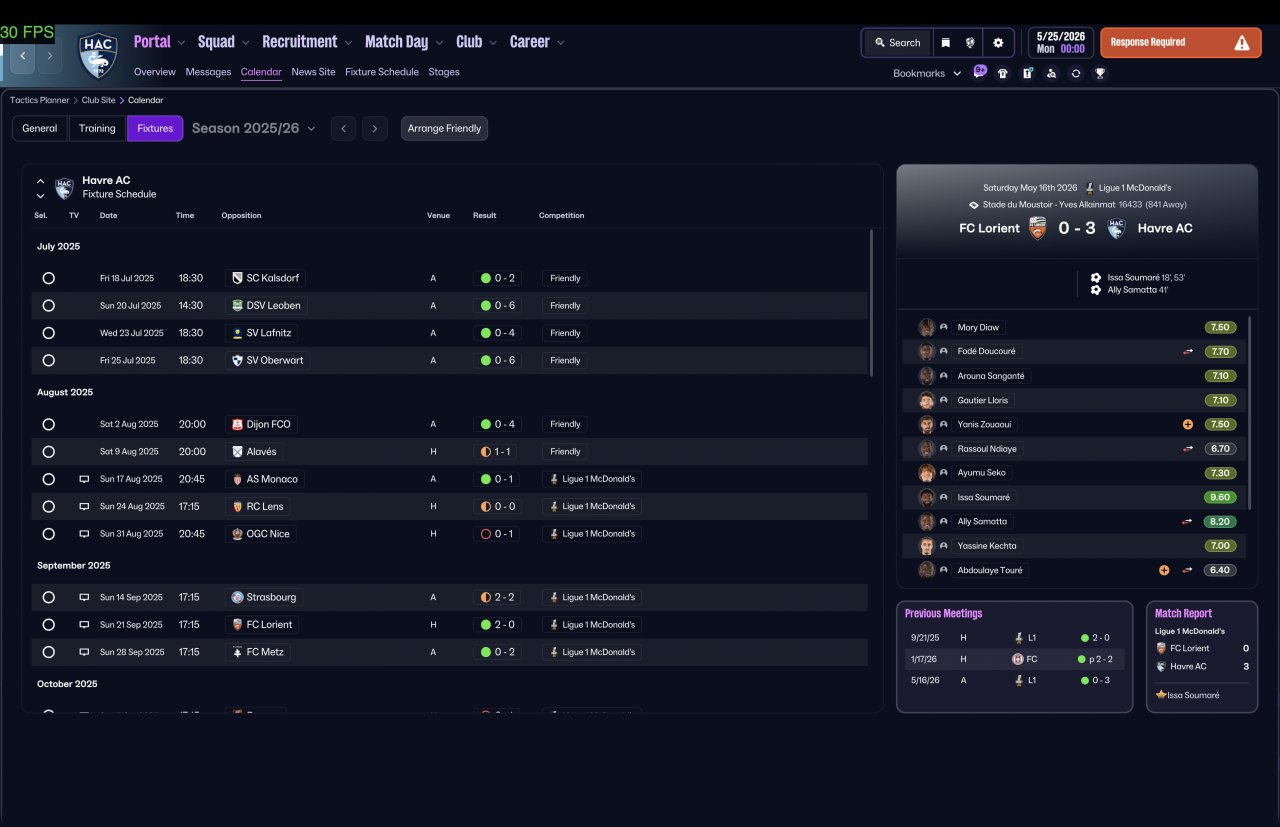Switch to the General calendar tab
The image size is (1280, 827).
click(x=40, y=128)
